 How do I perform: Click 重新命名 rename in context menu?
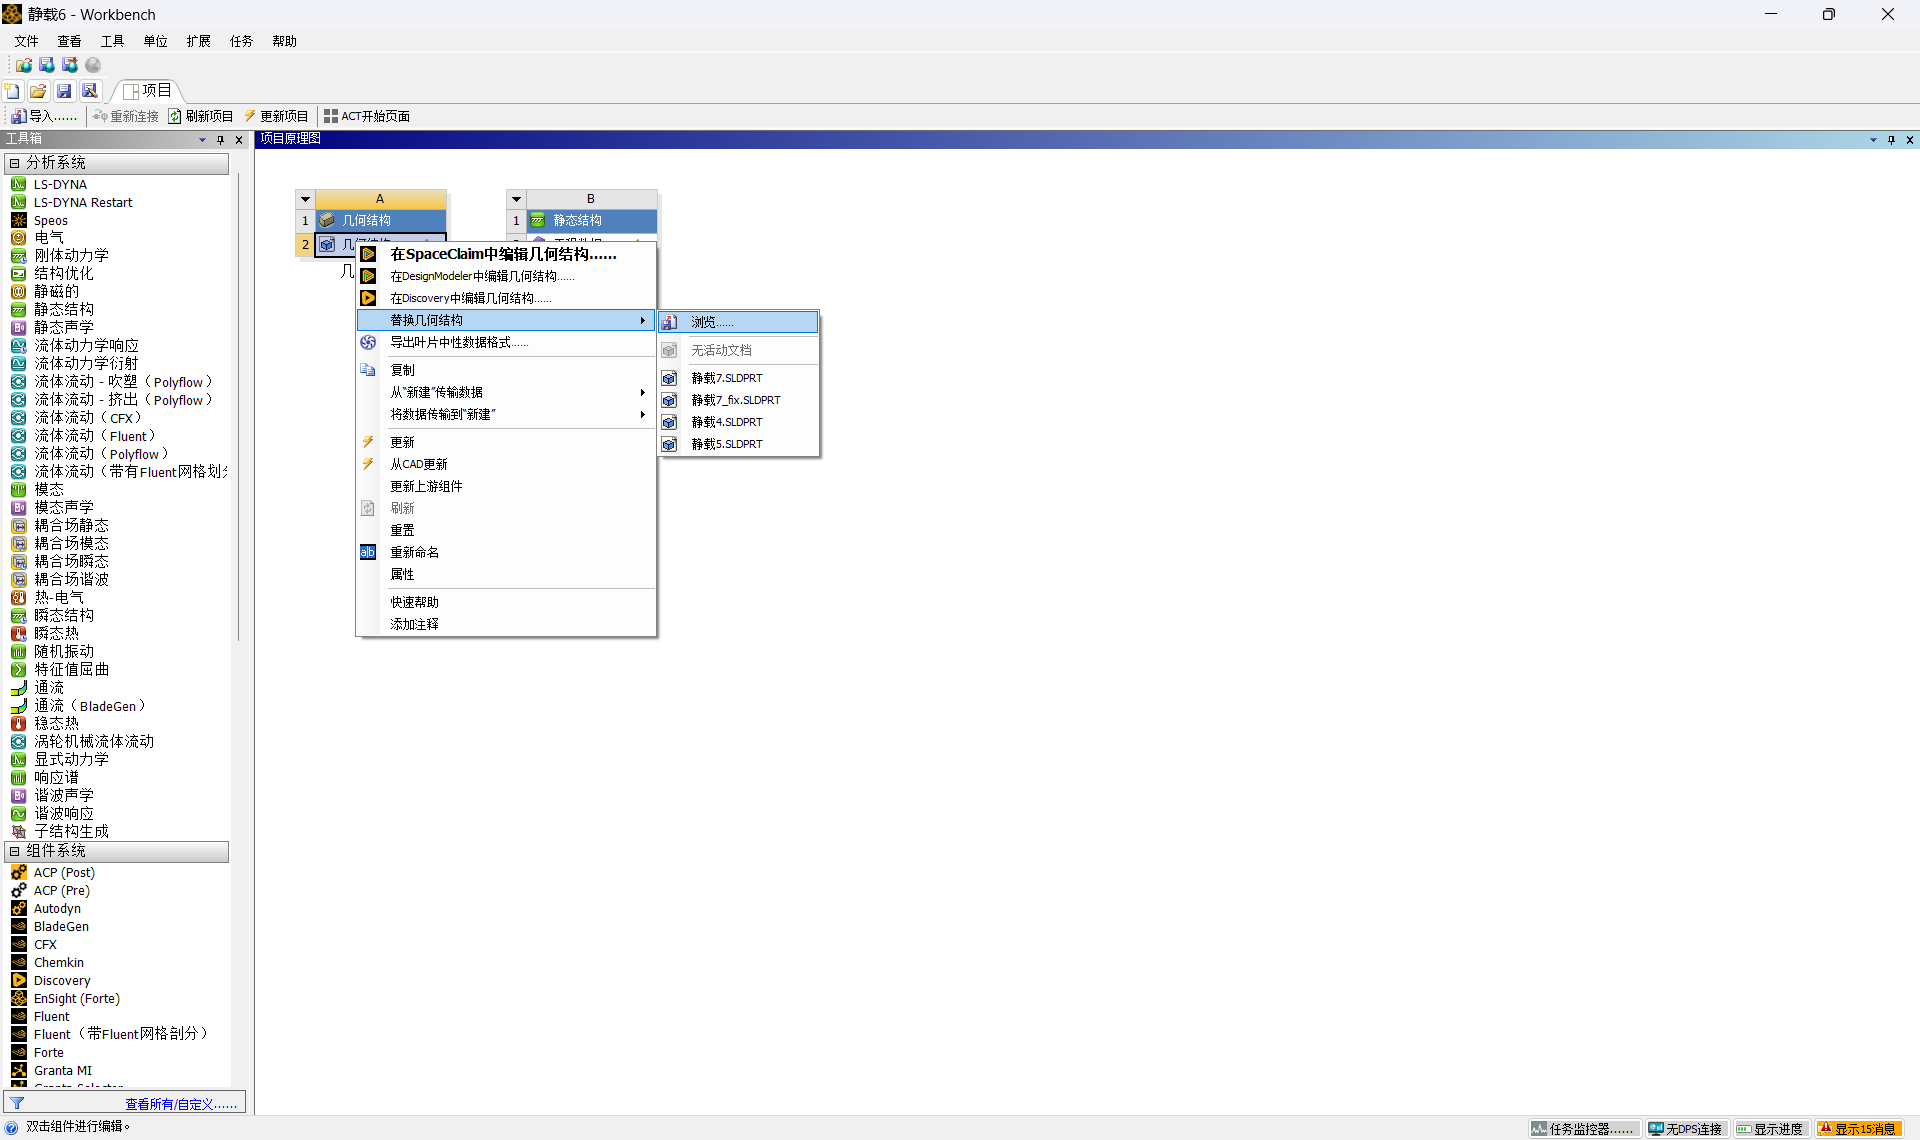[x=506, y=552]
